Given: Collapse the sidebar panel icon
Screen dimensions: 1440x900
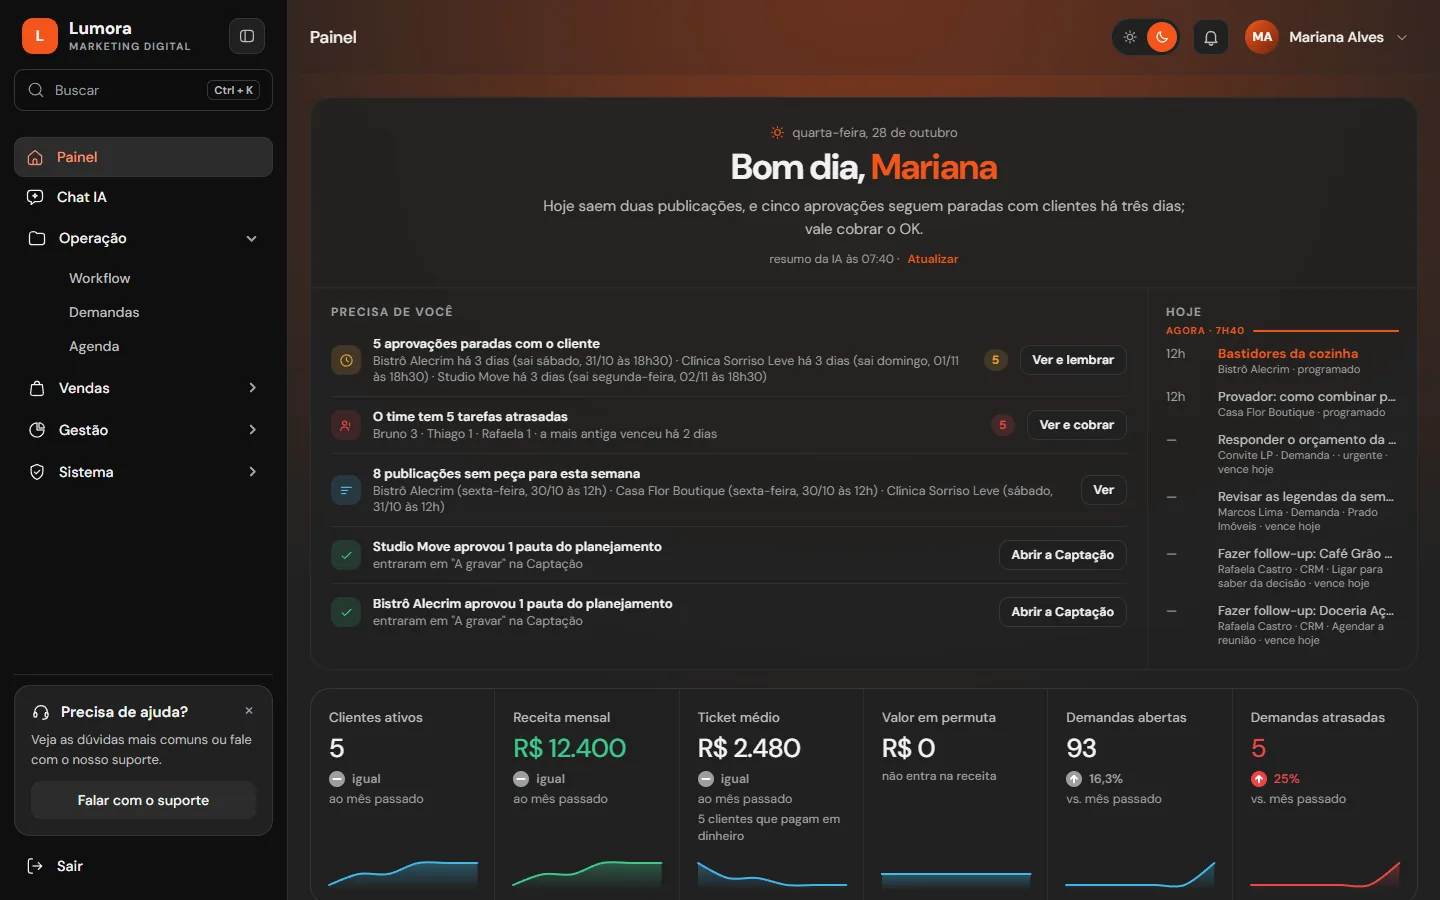Looking at the screenshot, I should pyautogui.click(x=247, y=36).
